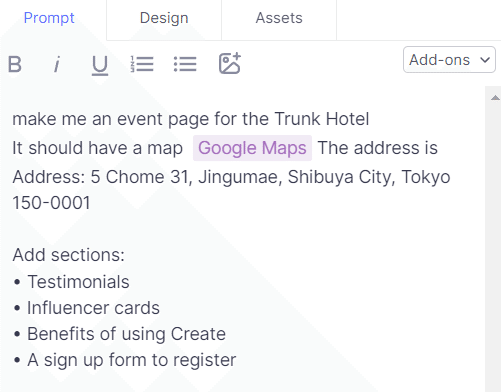This screenshot has height=392, width=501.
Task: Add an image to the prompt
Action: (x=230, y=63)
